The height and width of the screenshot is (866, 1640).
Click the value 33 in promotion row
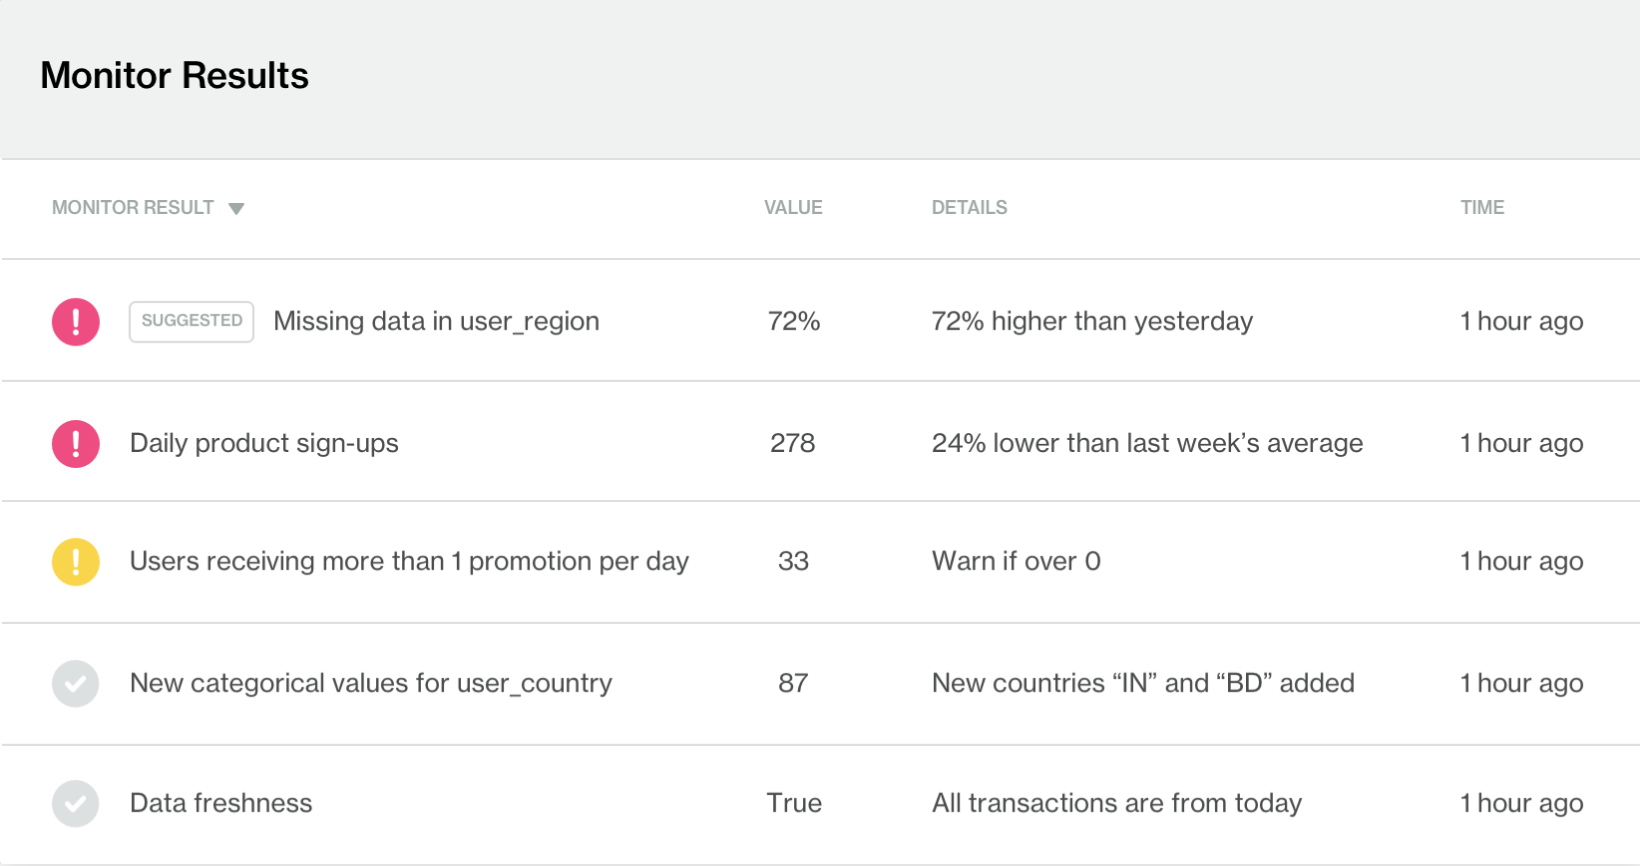click(x=793, y=562)
